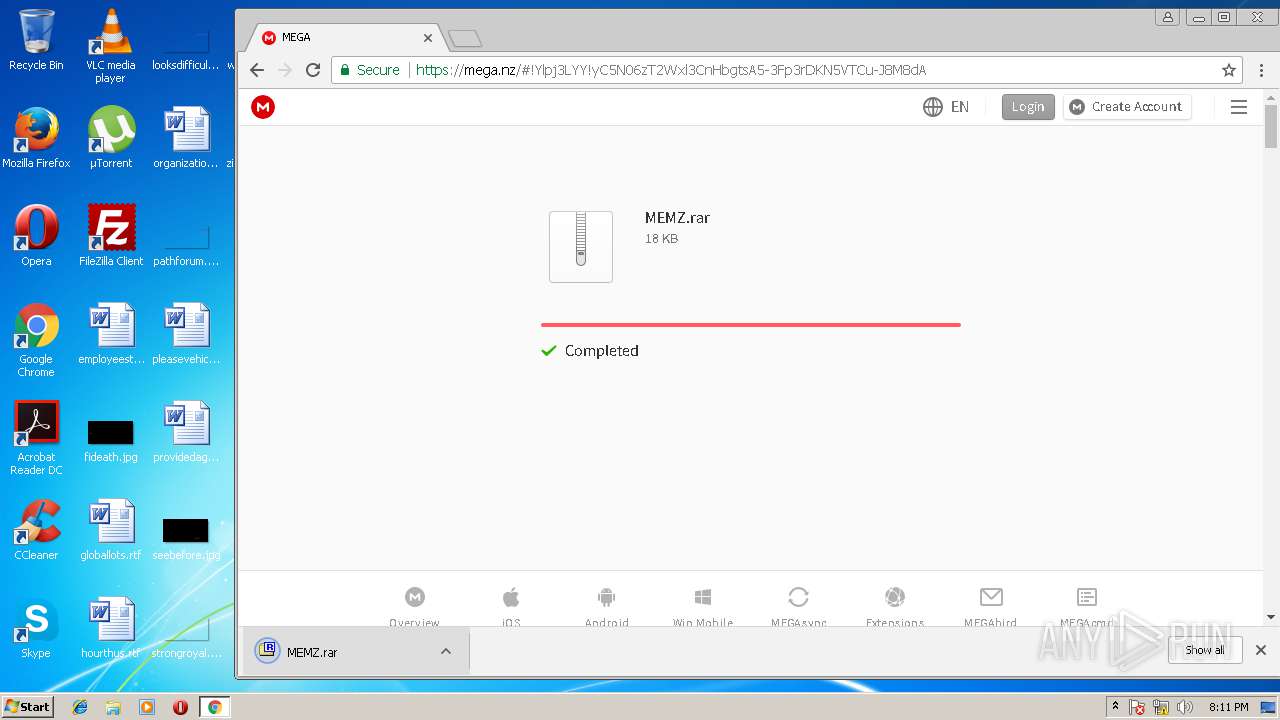Select providedag document on desktop
Screen dimensions: 1280x720
(x=186, y=432)
